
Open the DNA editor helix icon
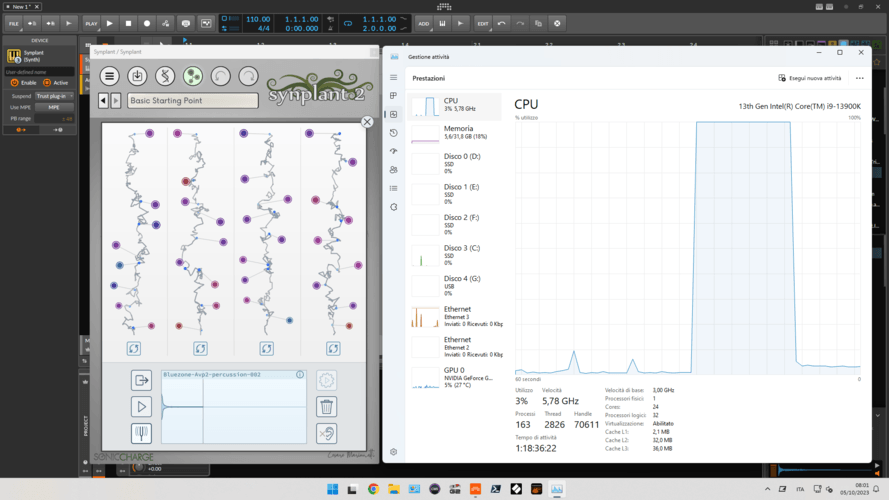[165, 76]
